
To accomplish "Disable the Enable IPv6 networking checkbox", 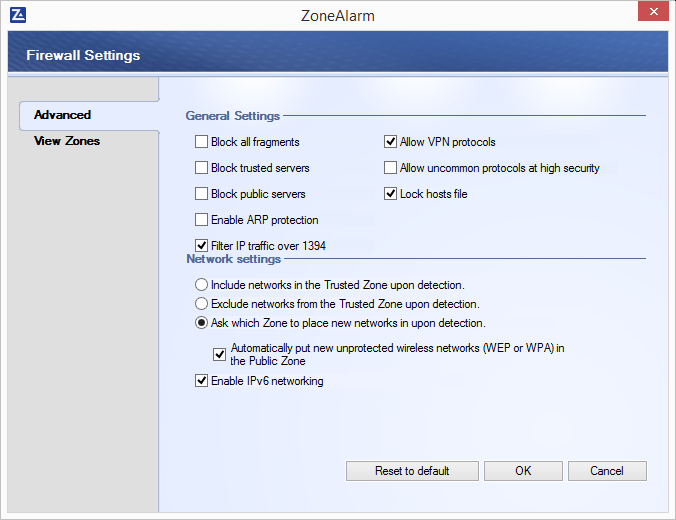I will [202, 381].
